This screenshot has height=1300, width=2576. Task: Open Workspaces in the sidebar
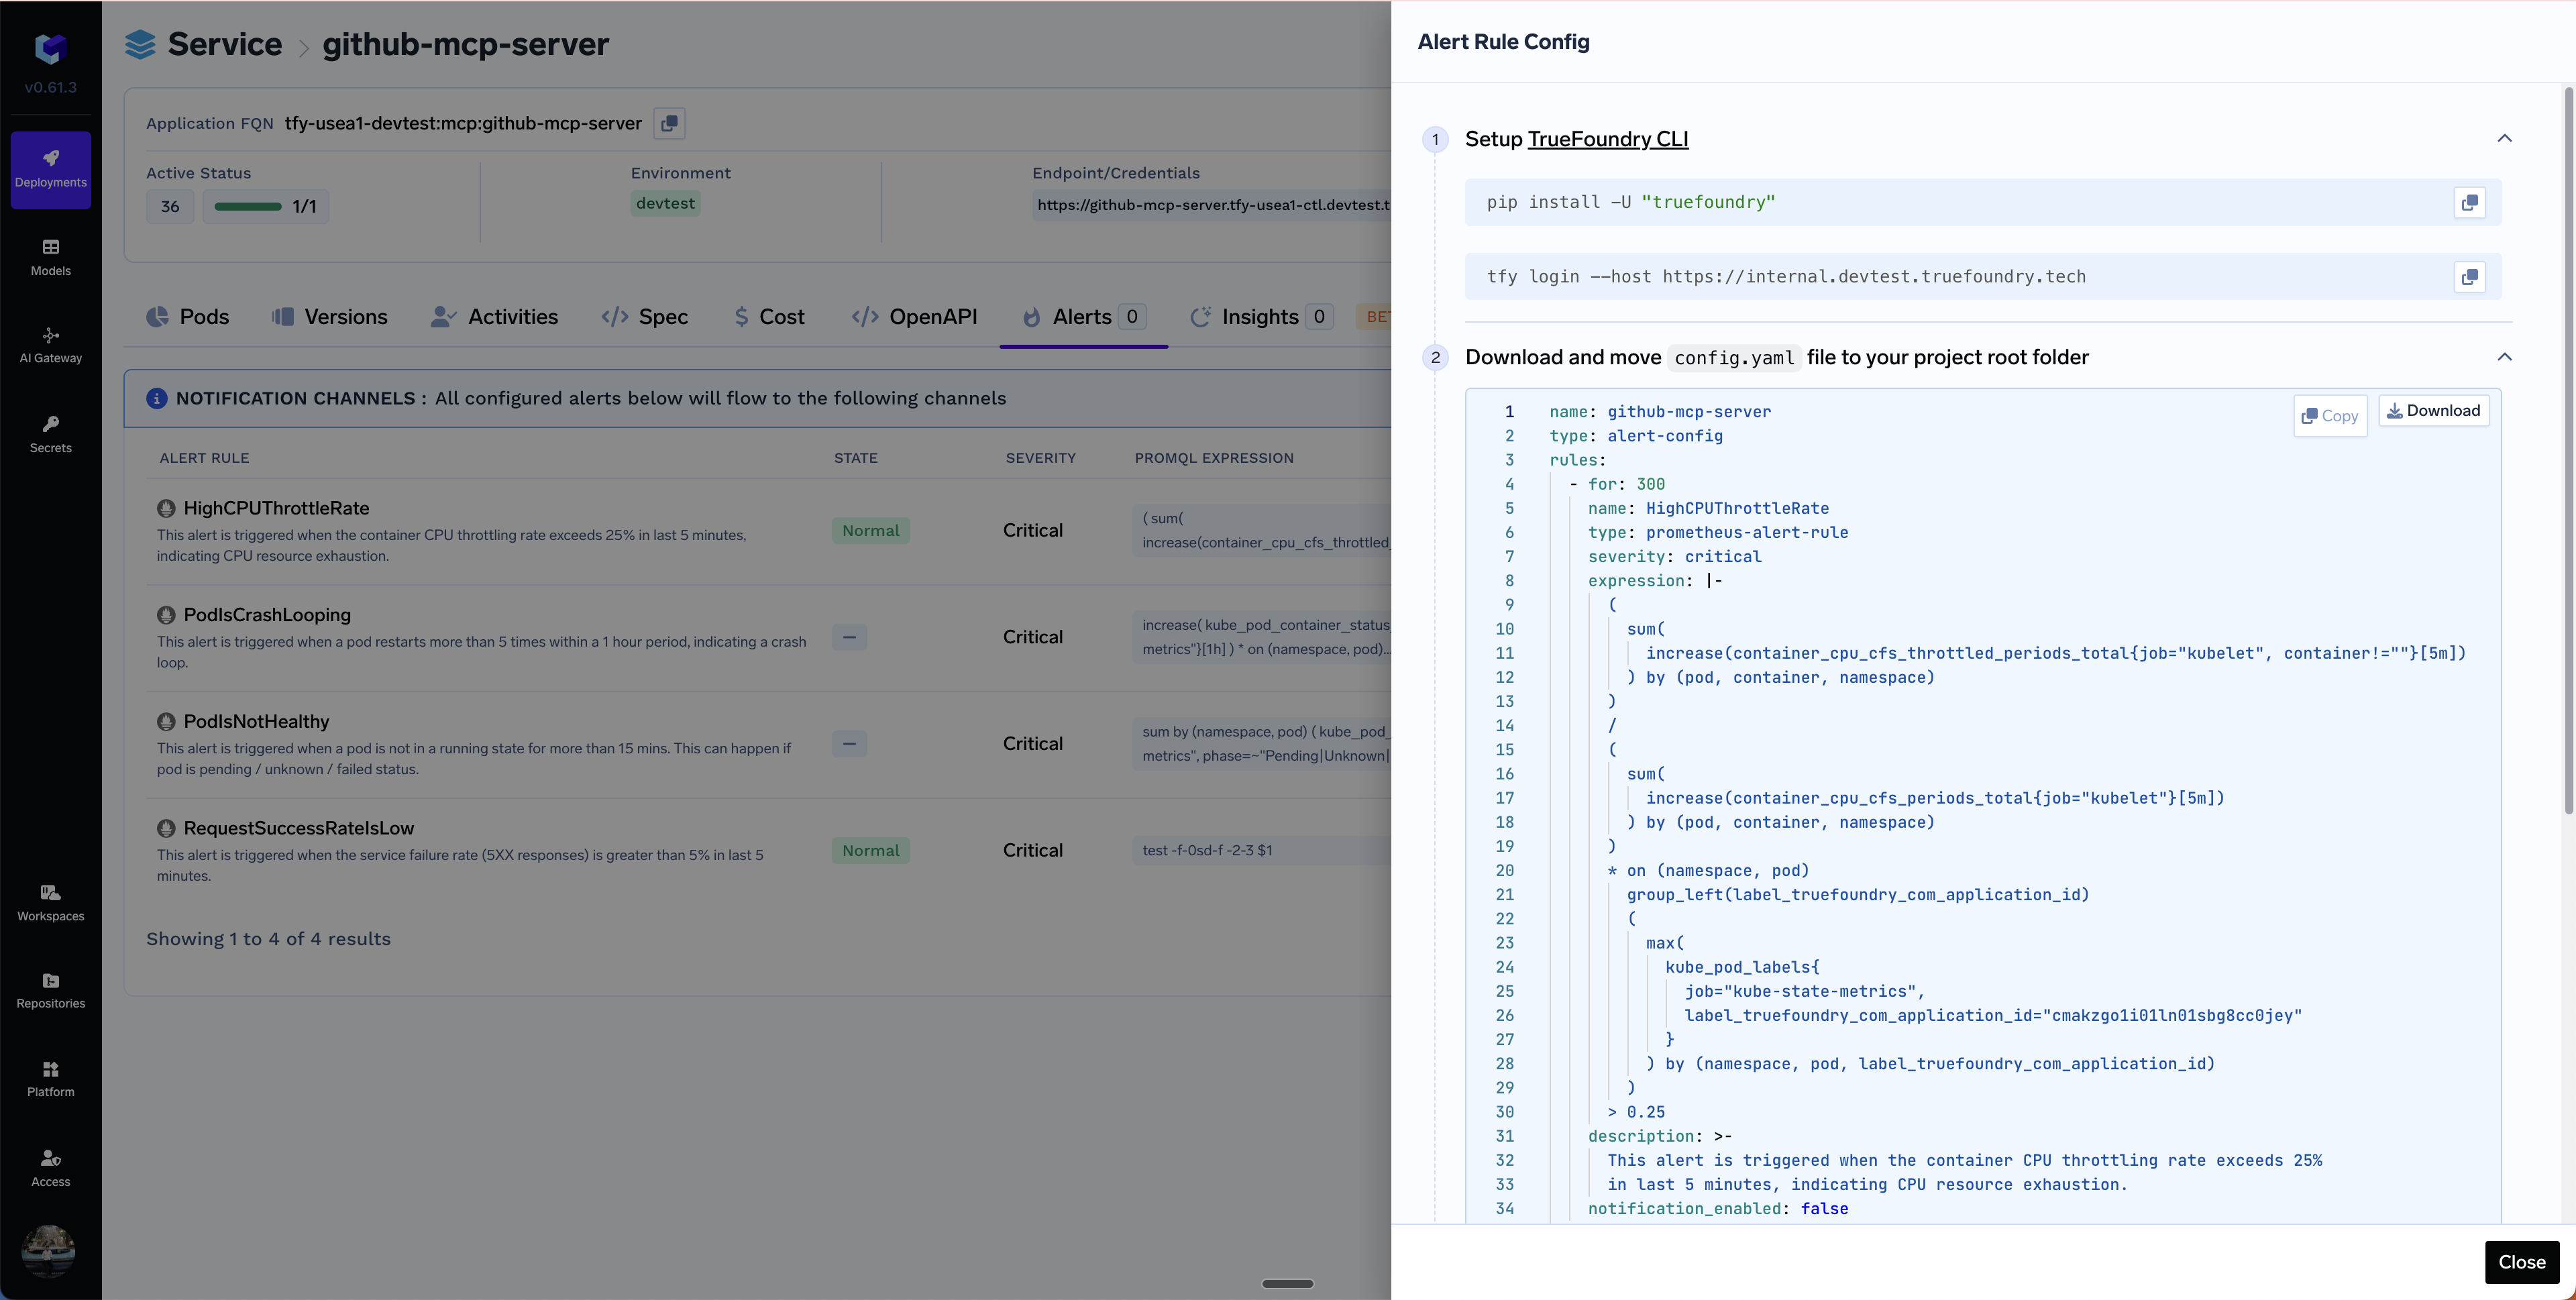(51, 902)
